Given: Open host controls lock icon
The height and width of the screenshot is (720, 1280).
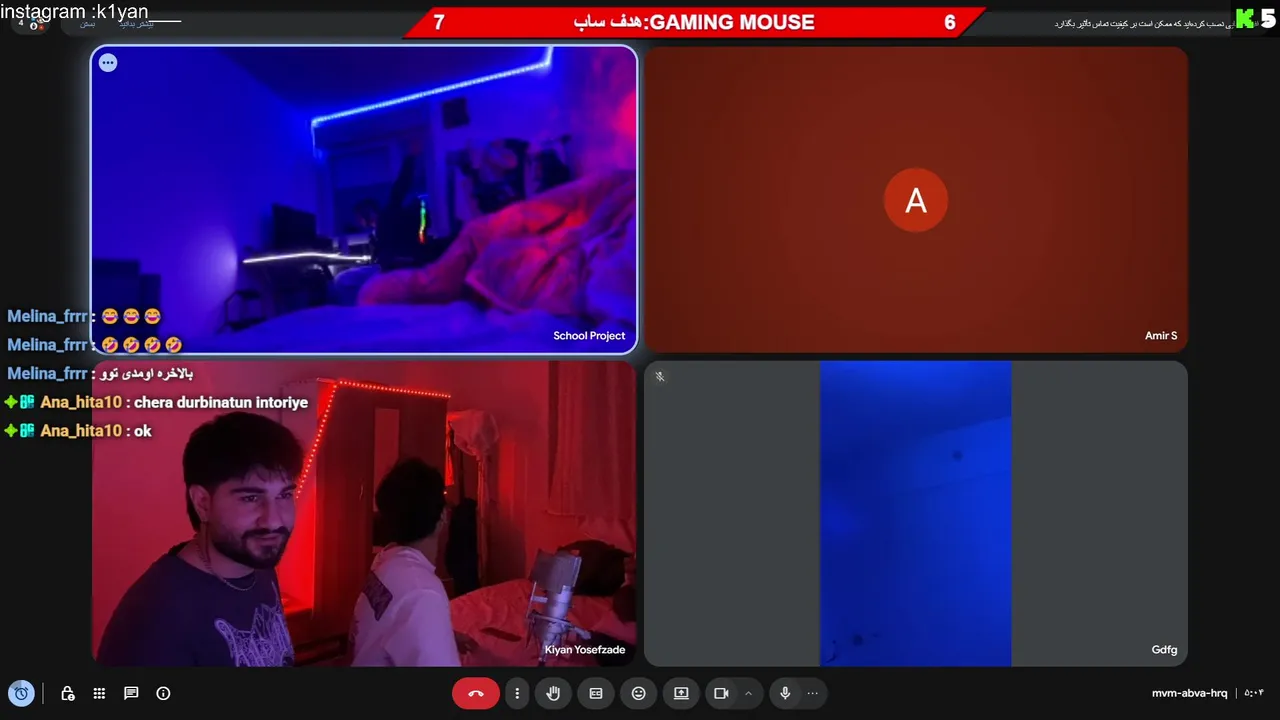Looking at the screenshot, I should (x=68, y=693).
